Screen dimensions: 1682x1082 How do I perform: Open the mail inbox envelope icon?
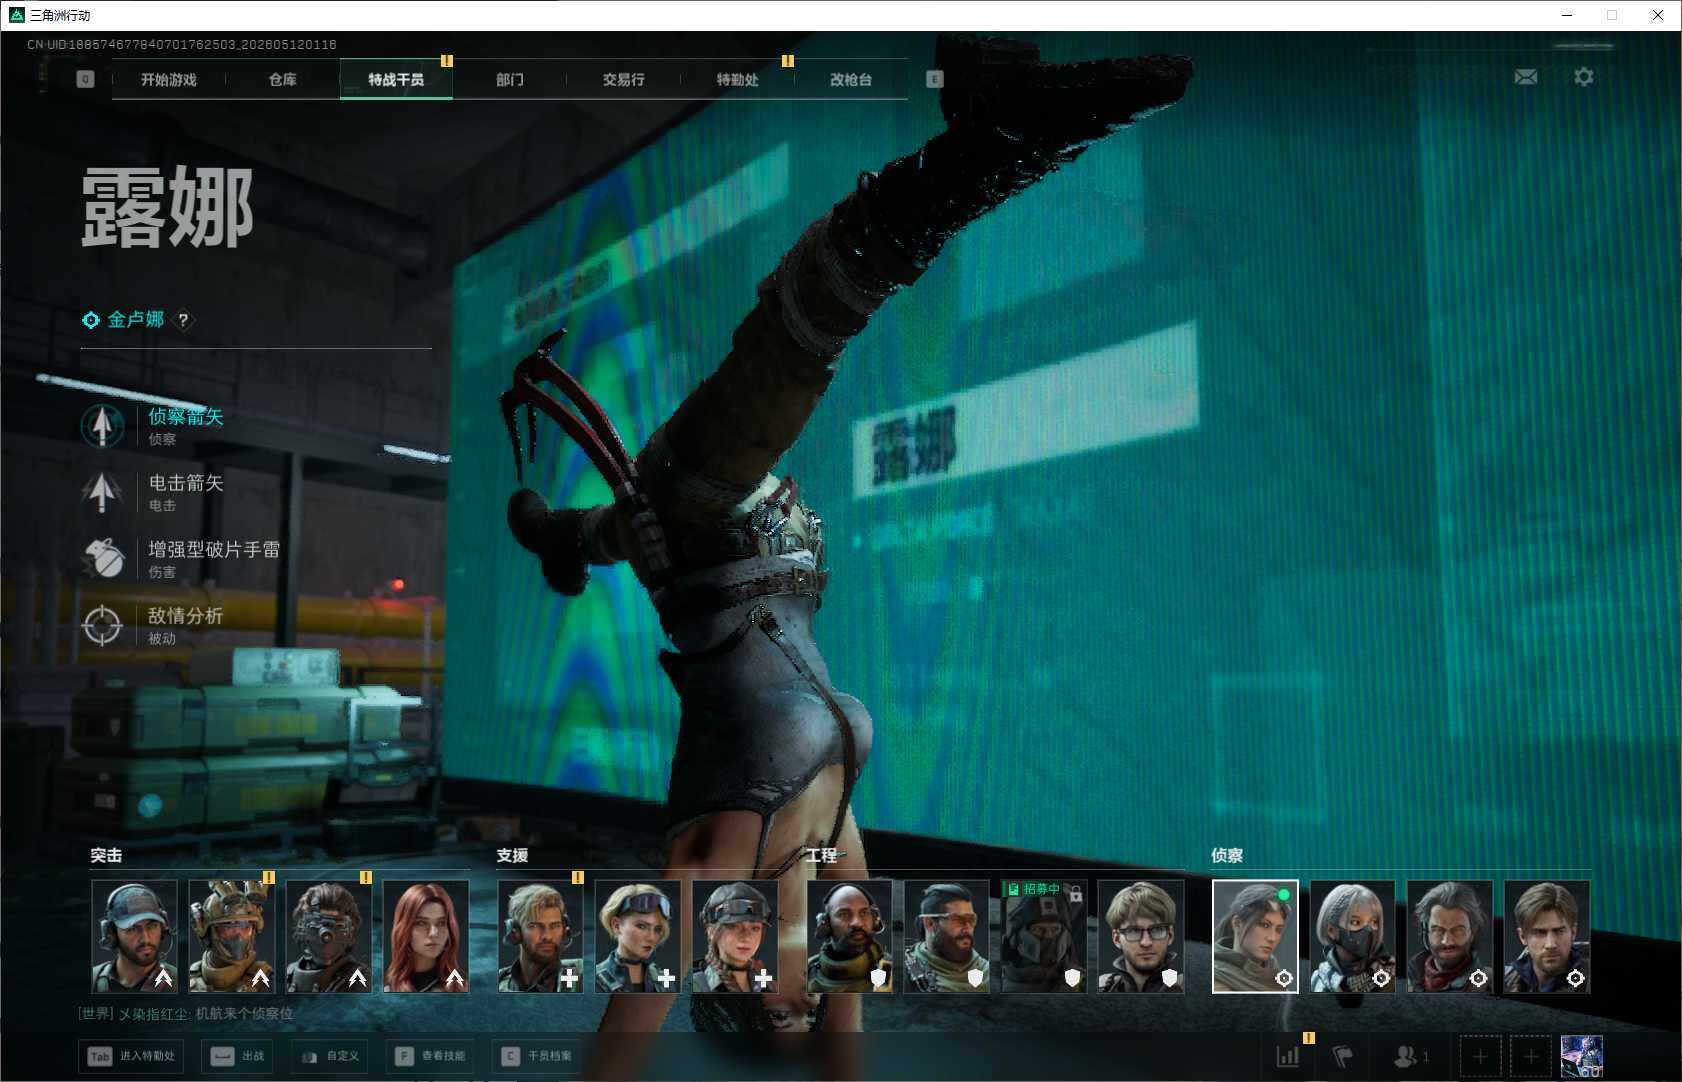coord(1526,77)
